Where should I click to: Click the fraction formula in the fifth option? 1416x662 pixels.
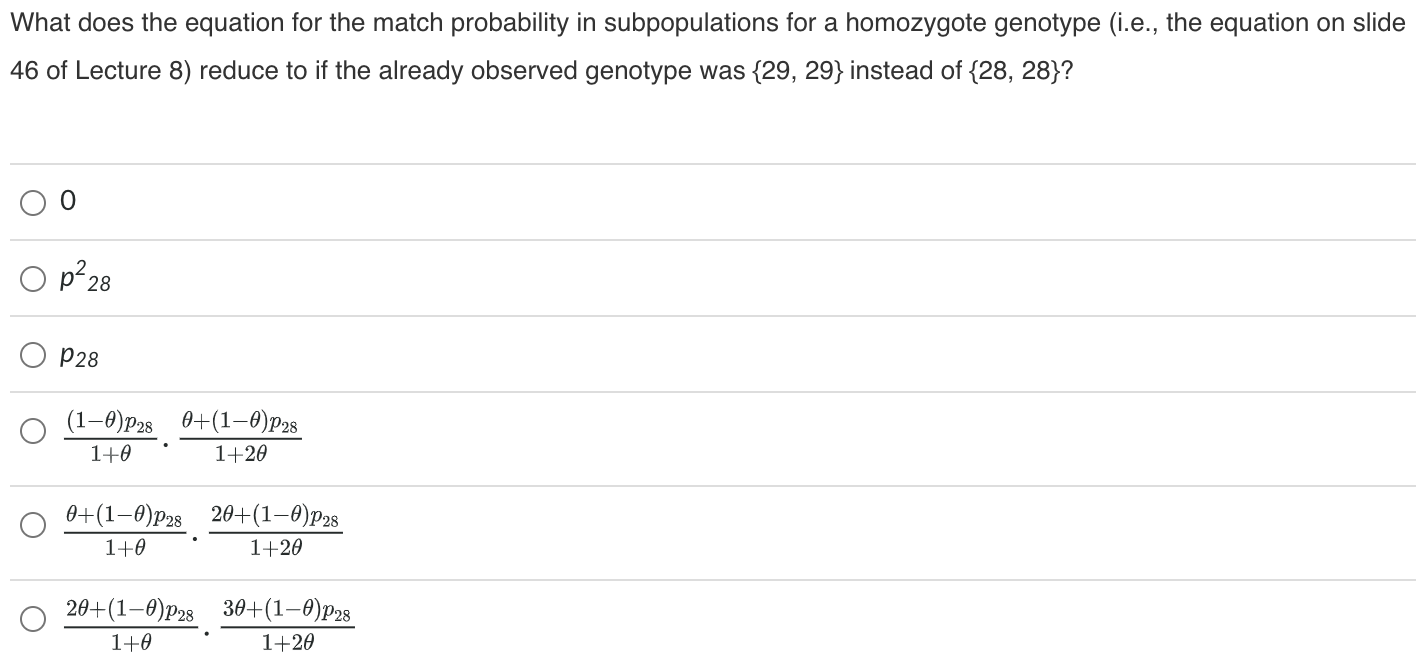point(200,525)
